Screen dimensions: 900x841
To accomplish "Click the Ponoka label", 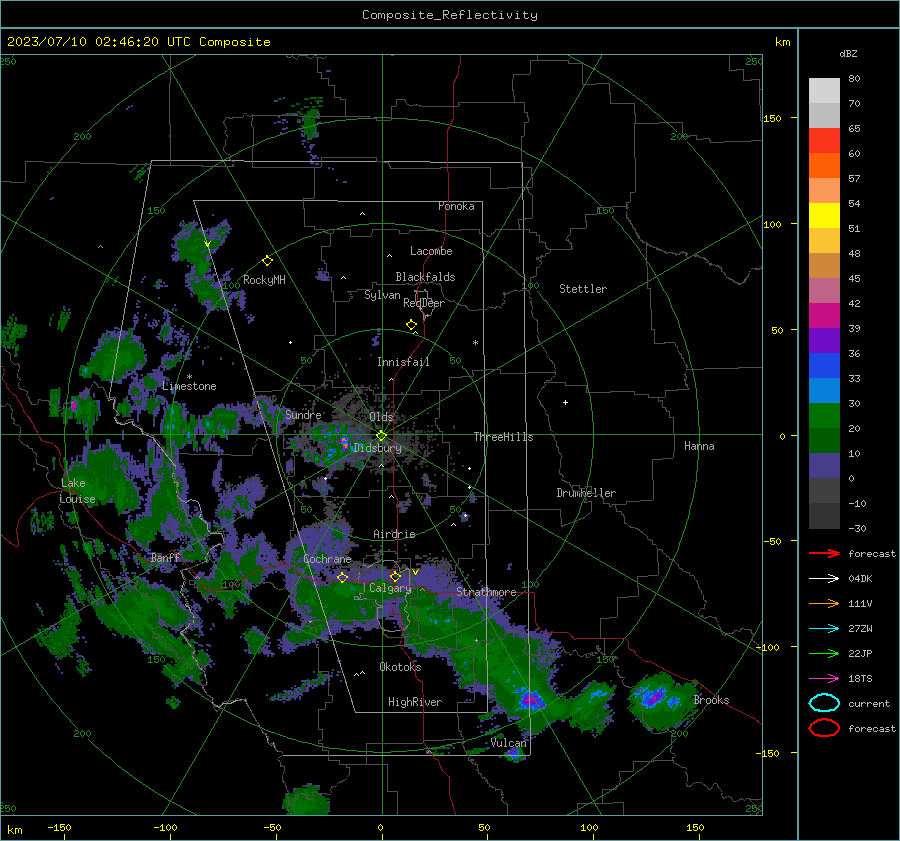I will [456, 206].
